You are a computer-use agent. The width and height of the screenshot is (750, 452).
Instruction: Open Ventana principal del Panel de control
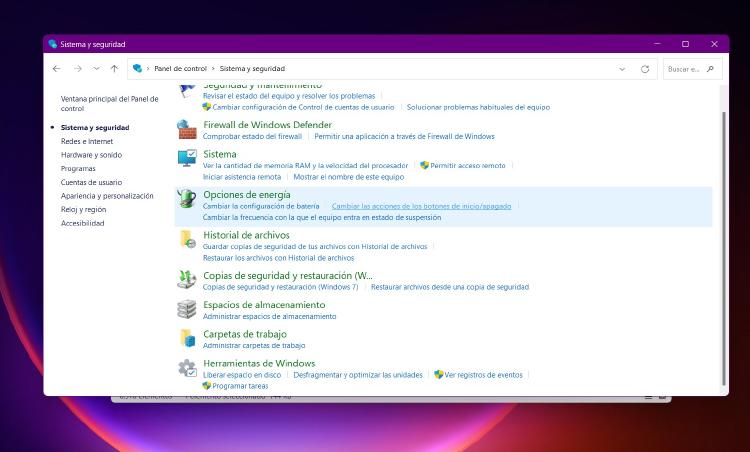pyautogui.click(x=110, y=103)
